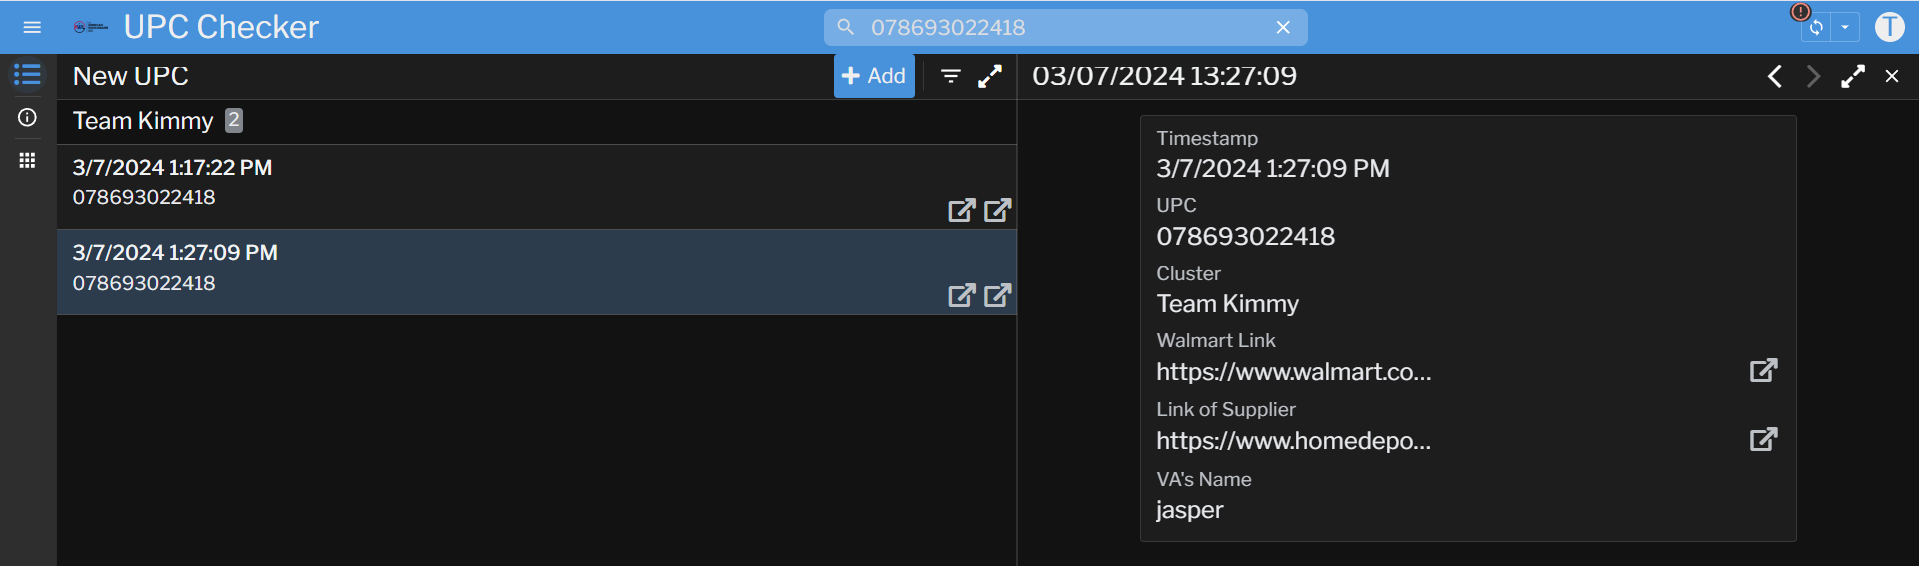Select the list view in sidebar

pos(27,75)
